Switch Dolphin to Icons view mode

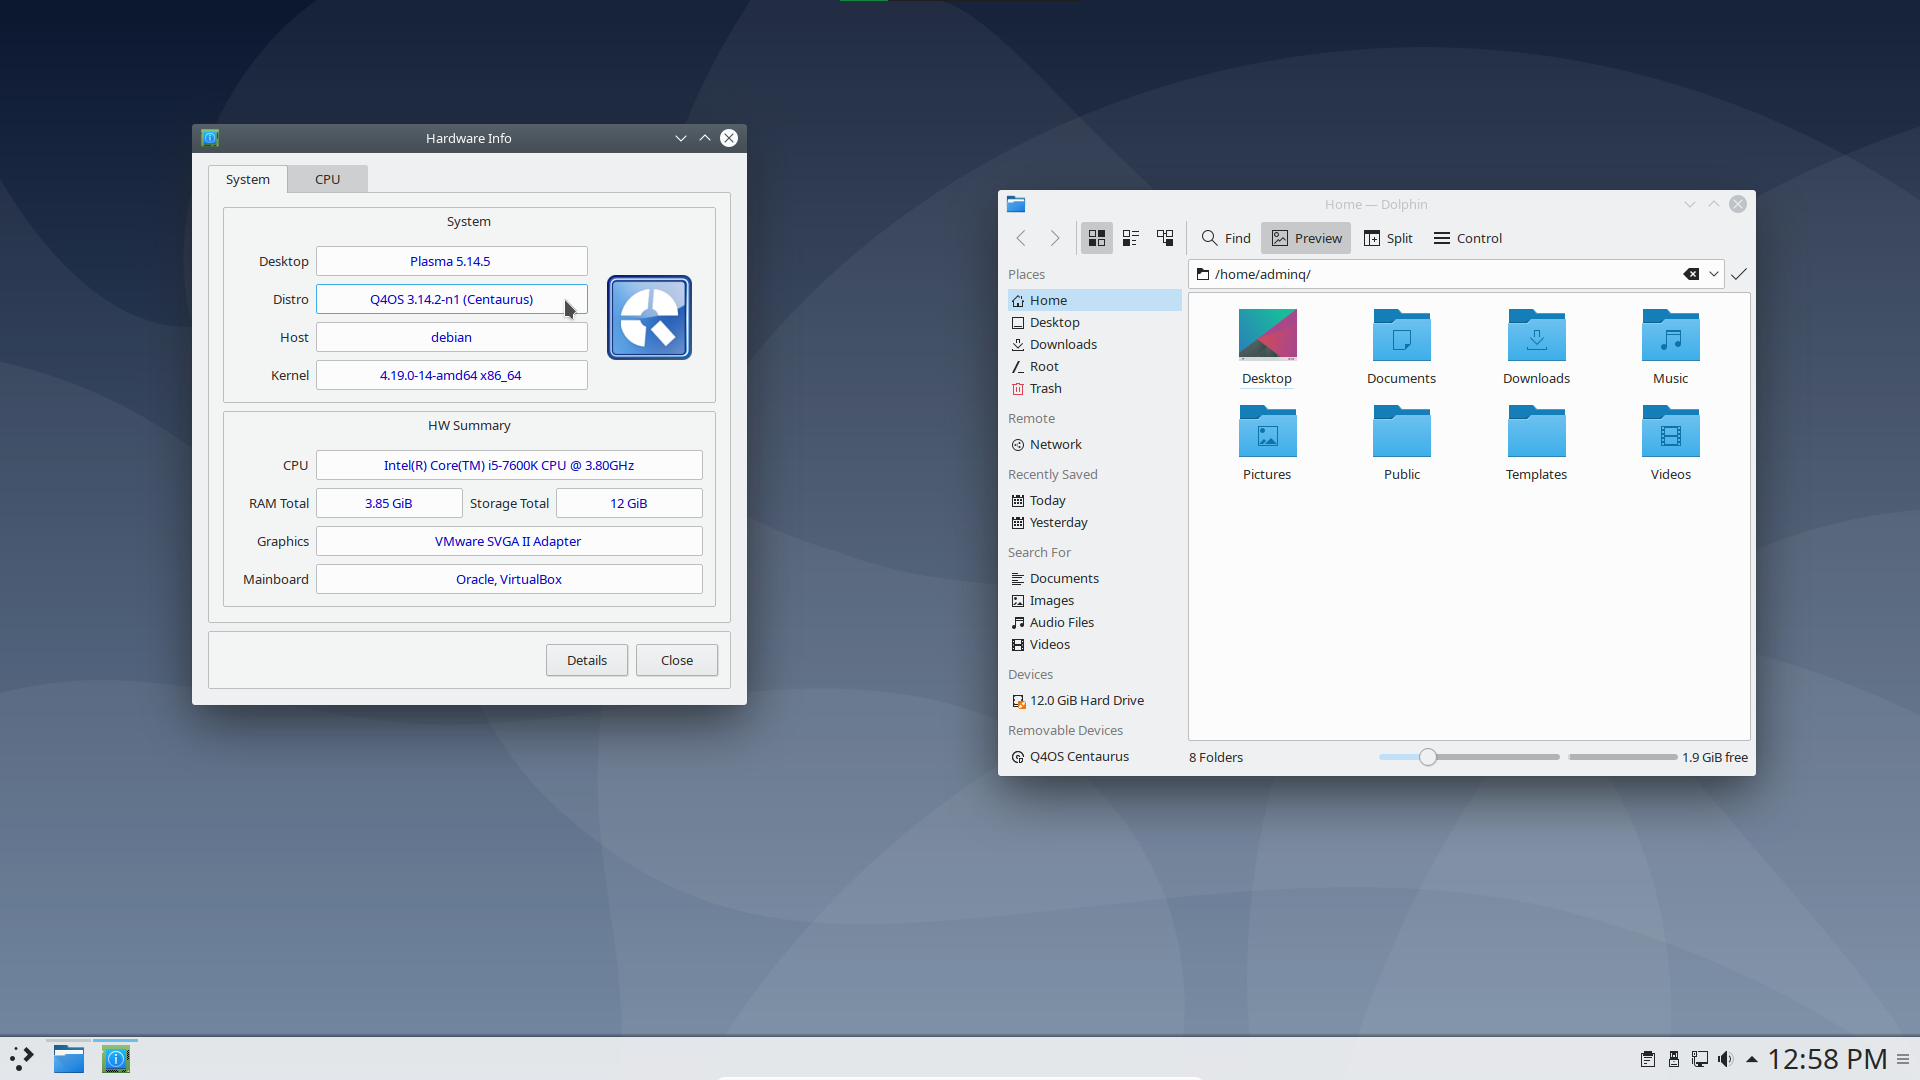[1097, 238]
